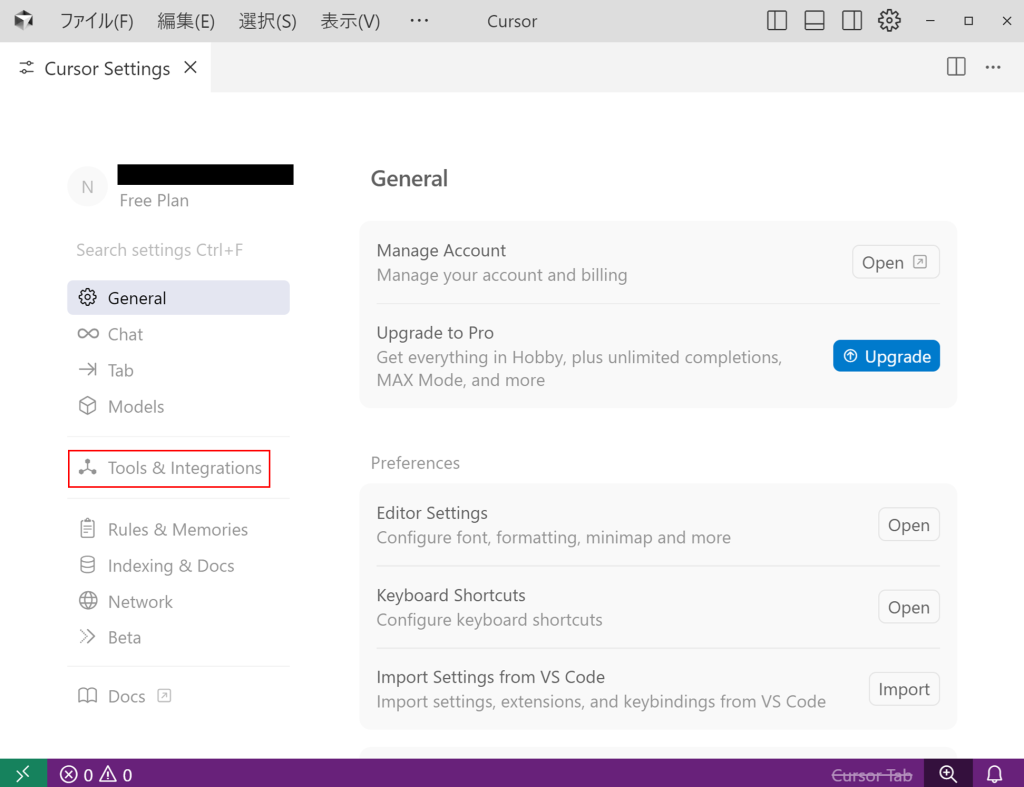
Task: Click errors and warnings status indicator
Action: (x=96, y=774)
